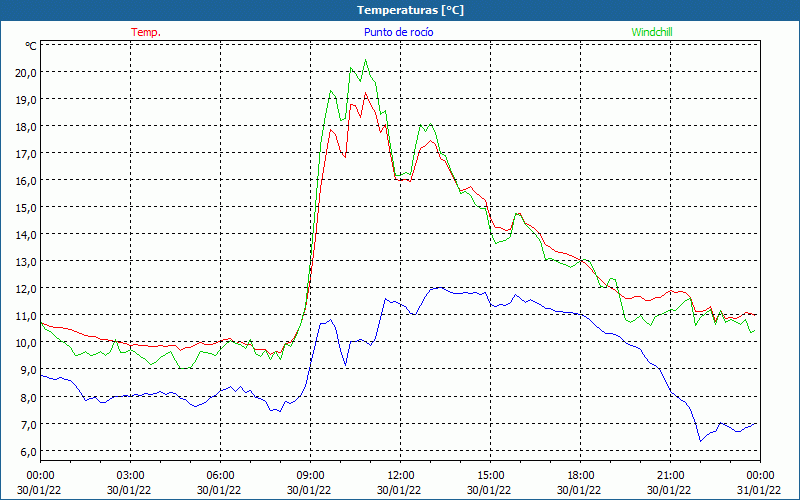
Task: Click the green Windchill peak above 20,0
Action: [x=365, y=61]
